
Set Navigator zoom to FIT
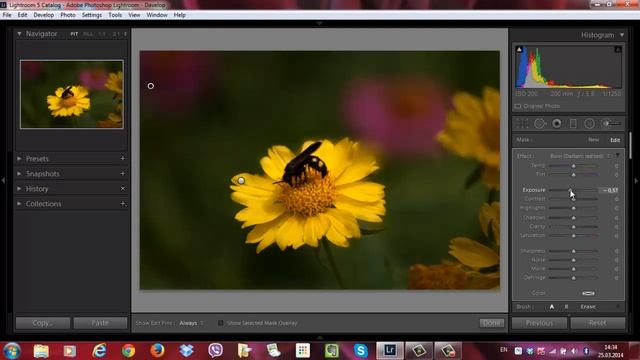click(x=74, y=34)
